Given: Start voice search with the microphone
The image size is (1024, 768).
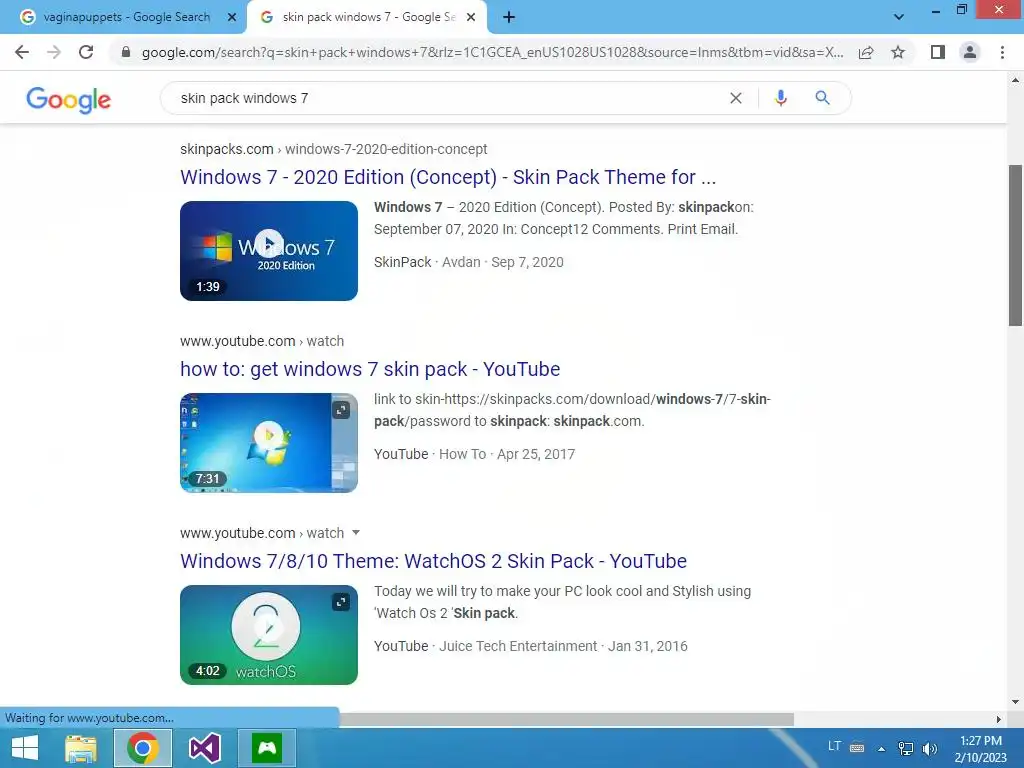Looking at the screenshot, I should pyautogui.click(x=780, y=98).
